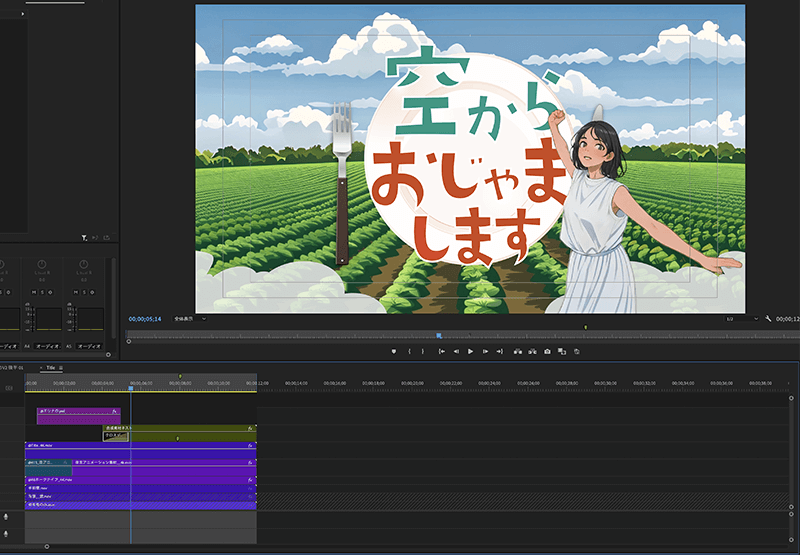This screenshot has width=800, height=555.
Task: Select the Title sequence tab in the timeline
Action: 51,368
